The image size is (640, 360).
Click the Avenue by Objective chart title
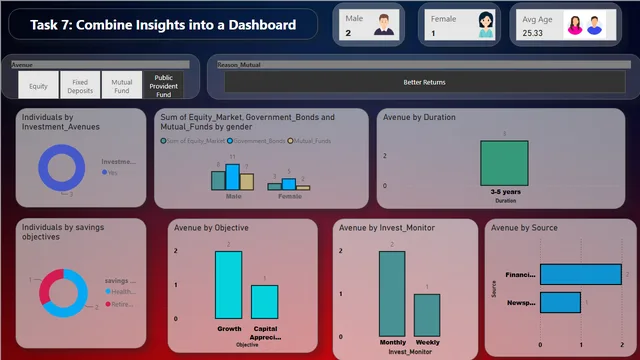tap(211, 228)
